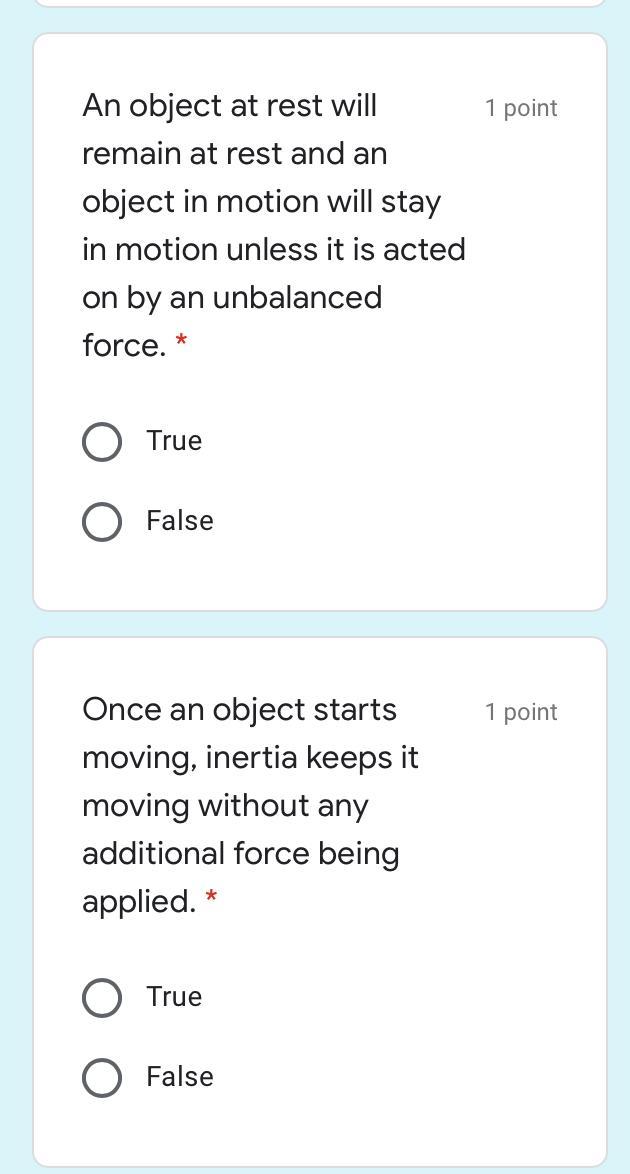
Task: Click the "True" label text under inertia question
Action: pos(174,997)
